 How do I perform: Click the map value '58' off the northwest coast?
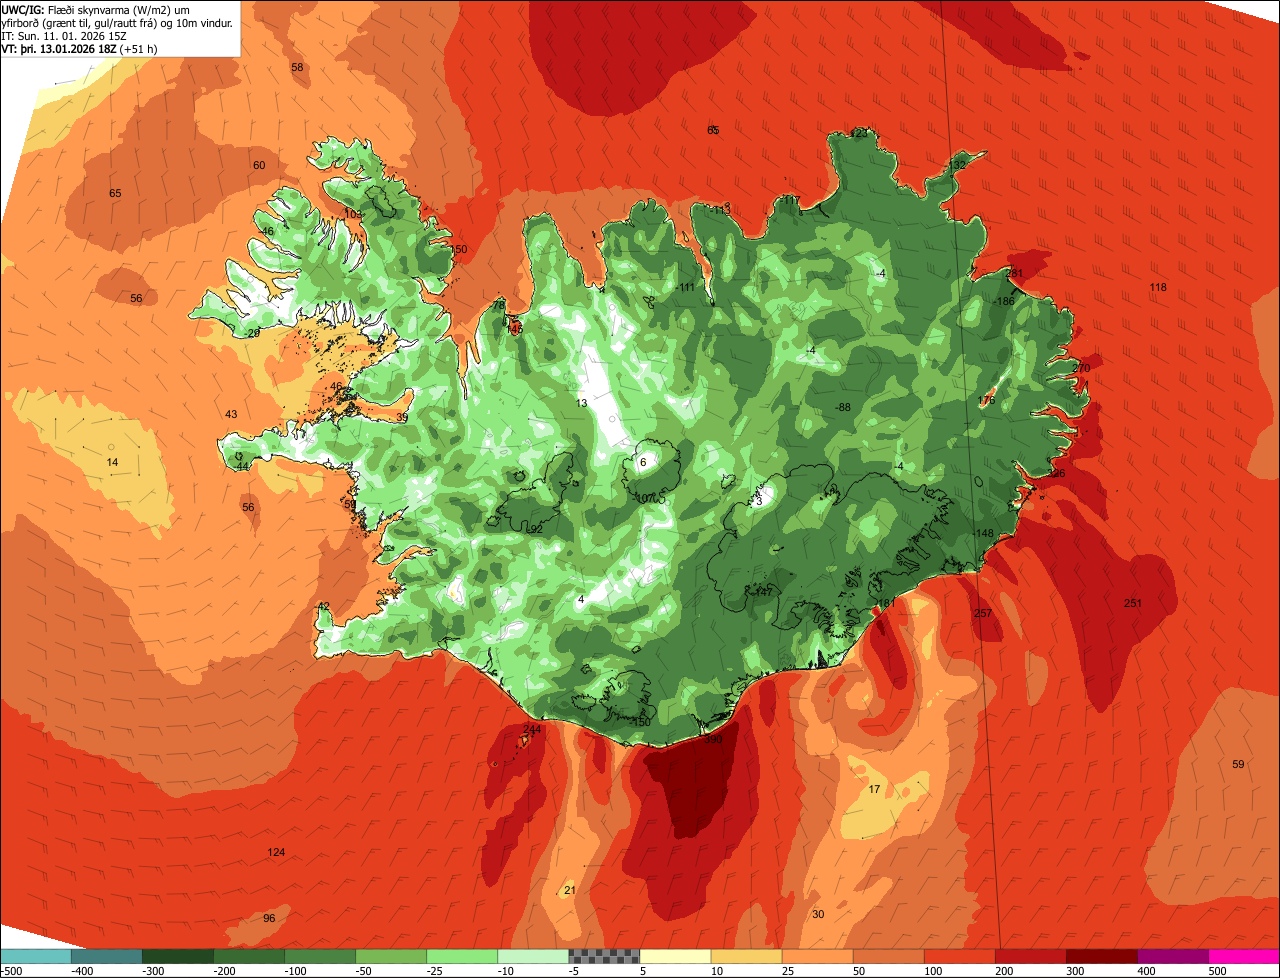pos(297,68)
